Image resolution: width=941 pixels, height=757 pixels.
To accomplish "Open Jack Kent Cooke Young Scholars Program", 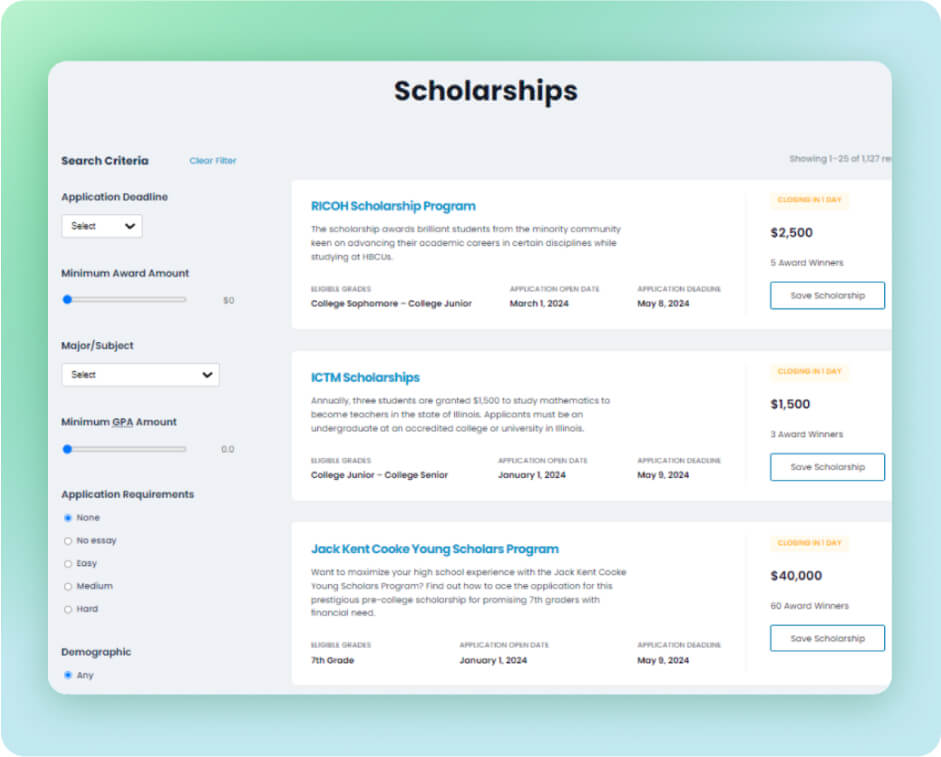I will tap(434, 549).
